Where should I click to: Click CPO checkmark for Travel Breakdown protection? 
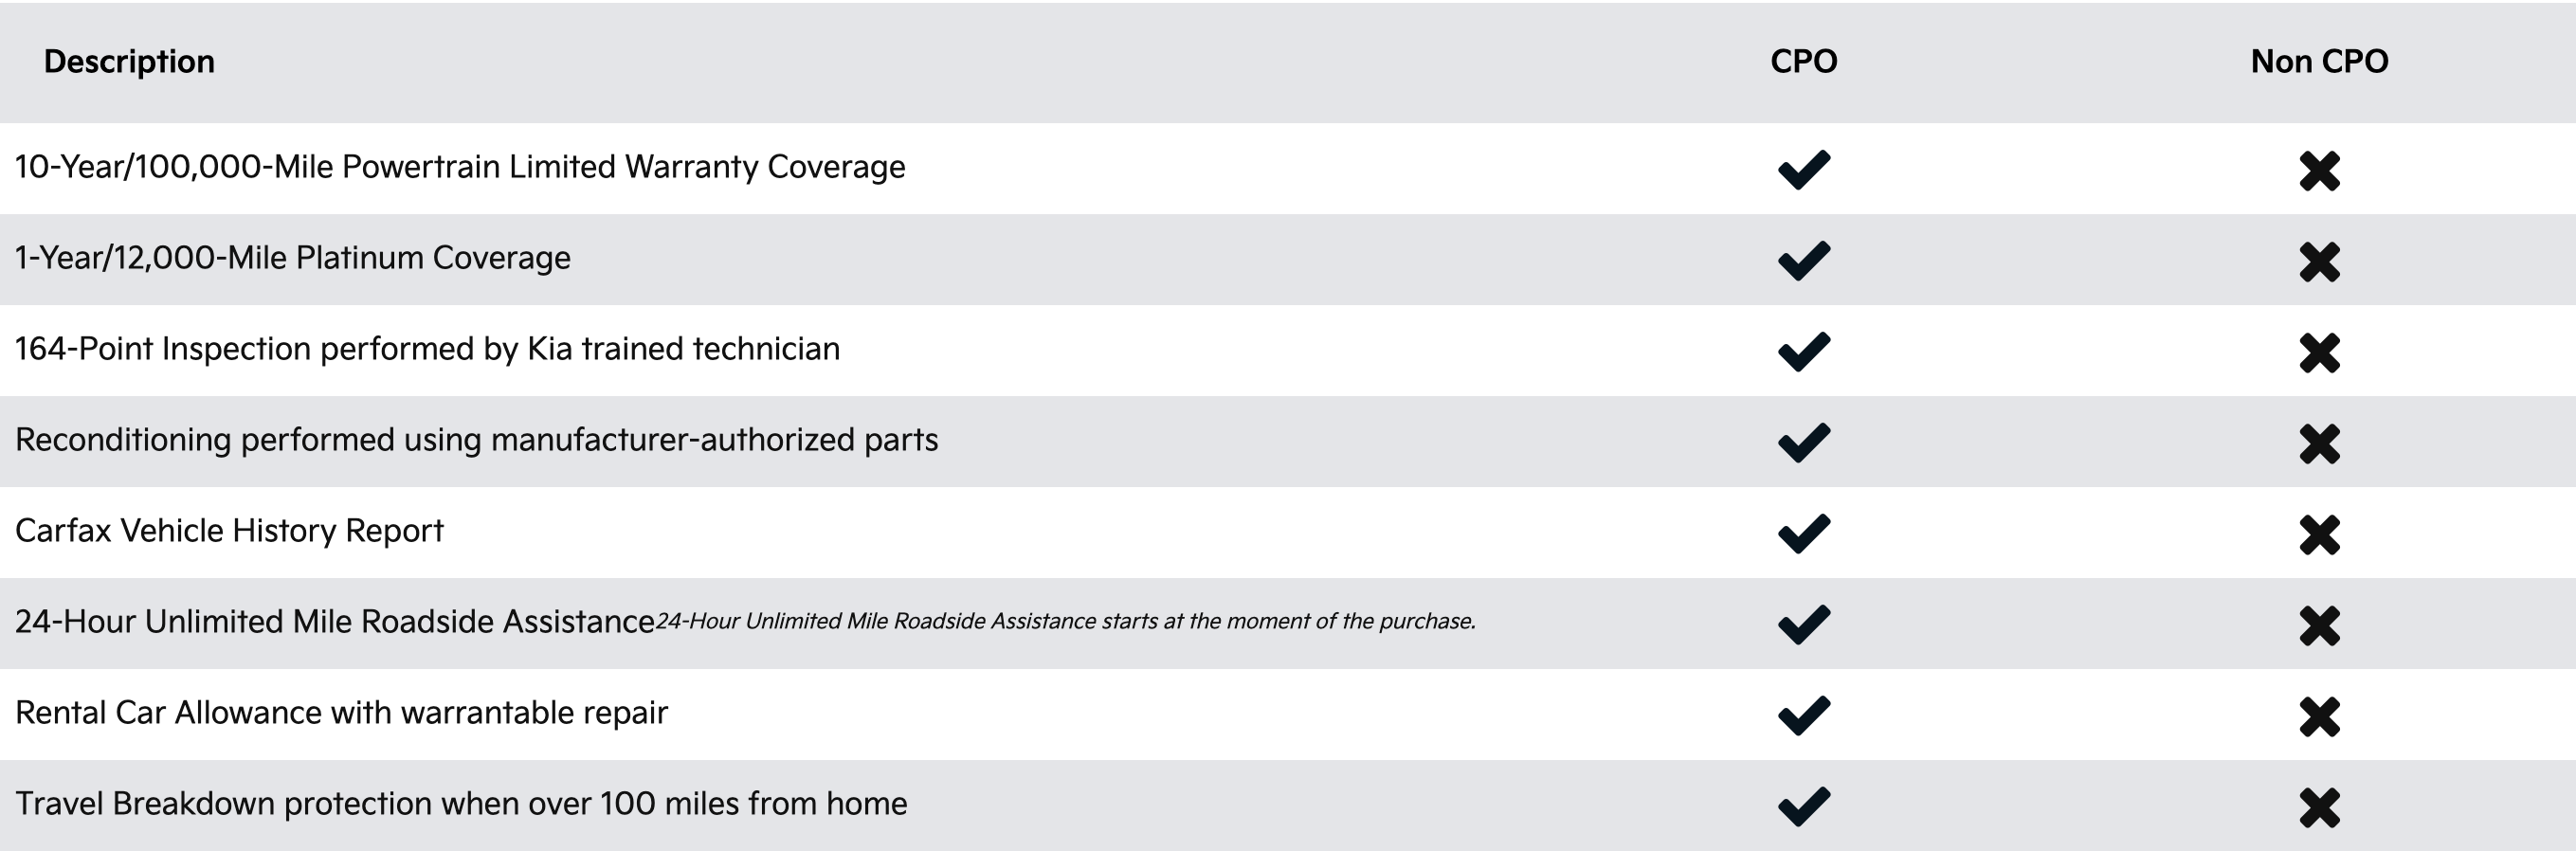click(x=1804, y=806)
